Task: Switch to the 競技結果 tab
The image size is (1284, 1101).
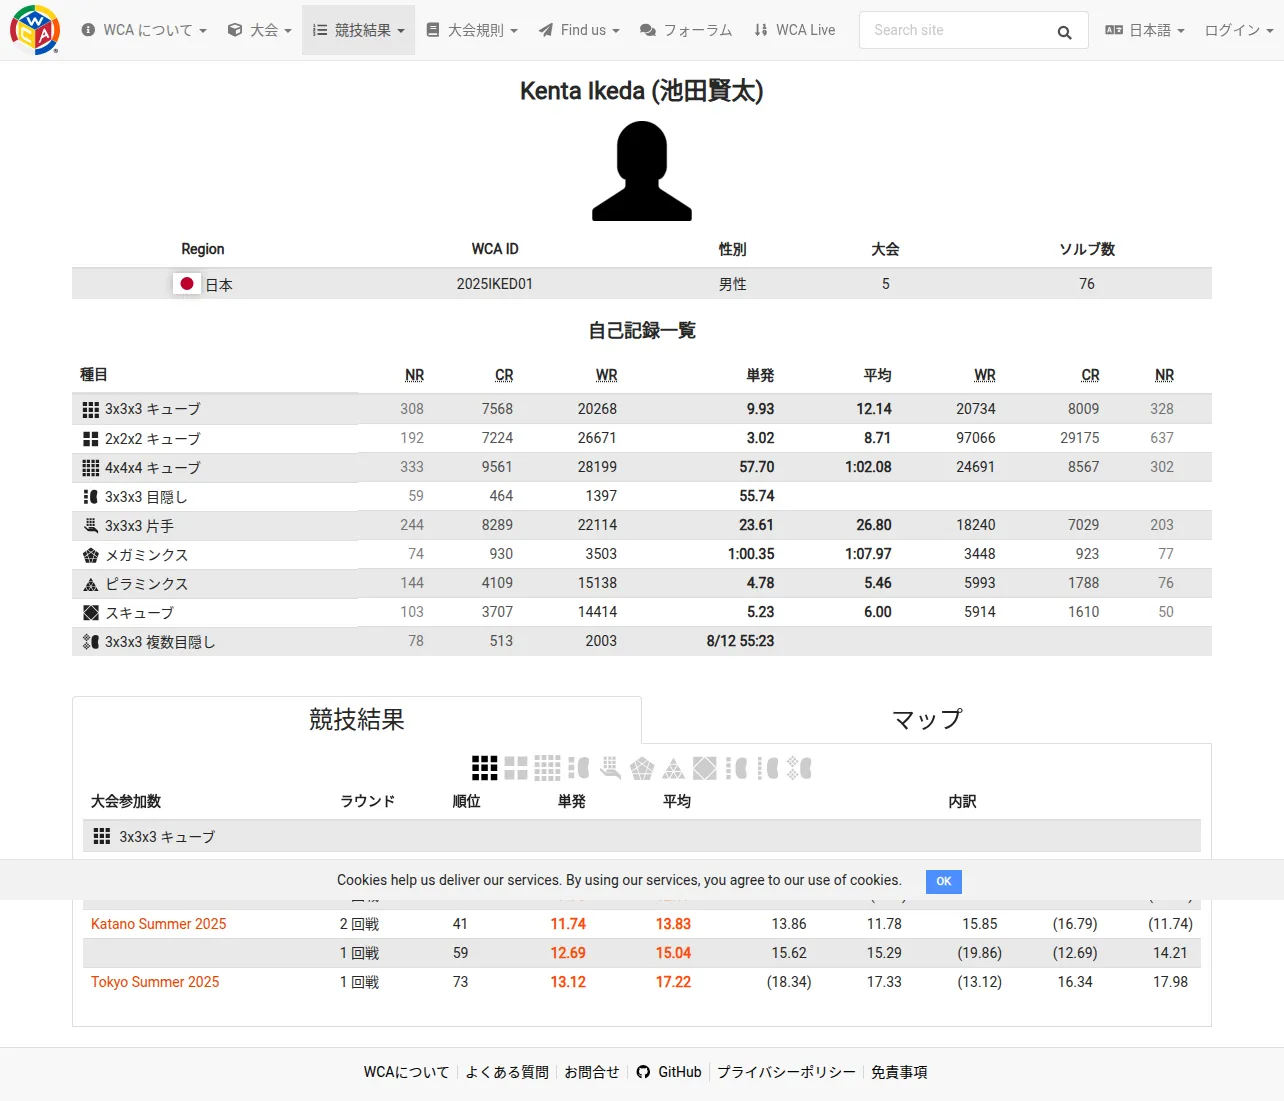Action: click(x=357, y=720)
